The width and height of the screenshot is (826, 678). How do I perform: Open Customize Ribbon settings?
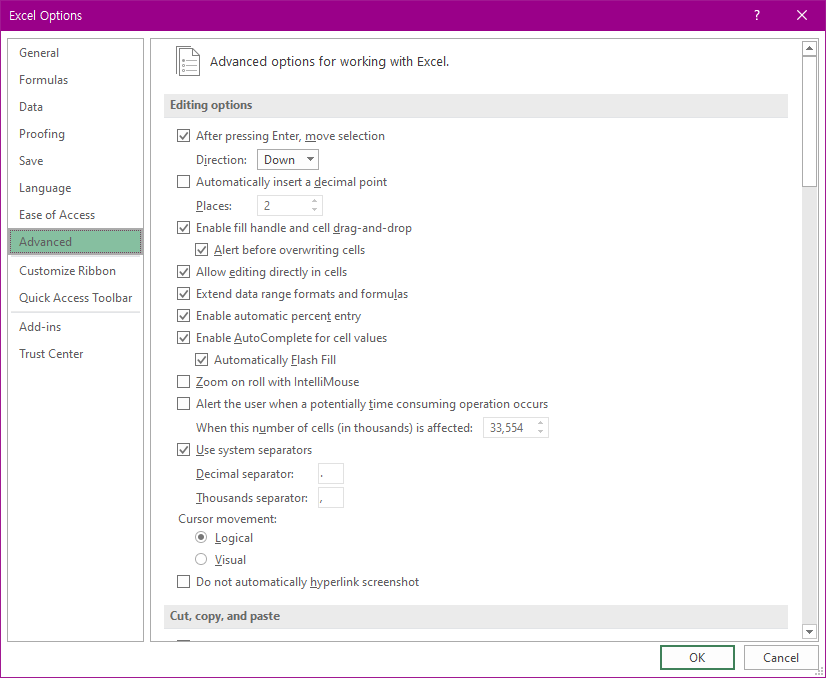tap(75, 271)
